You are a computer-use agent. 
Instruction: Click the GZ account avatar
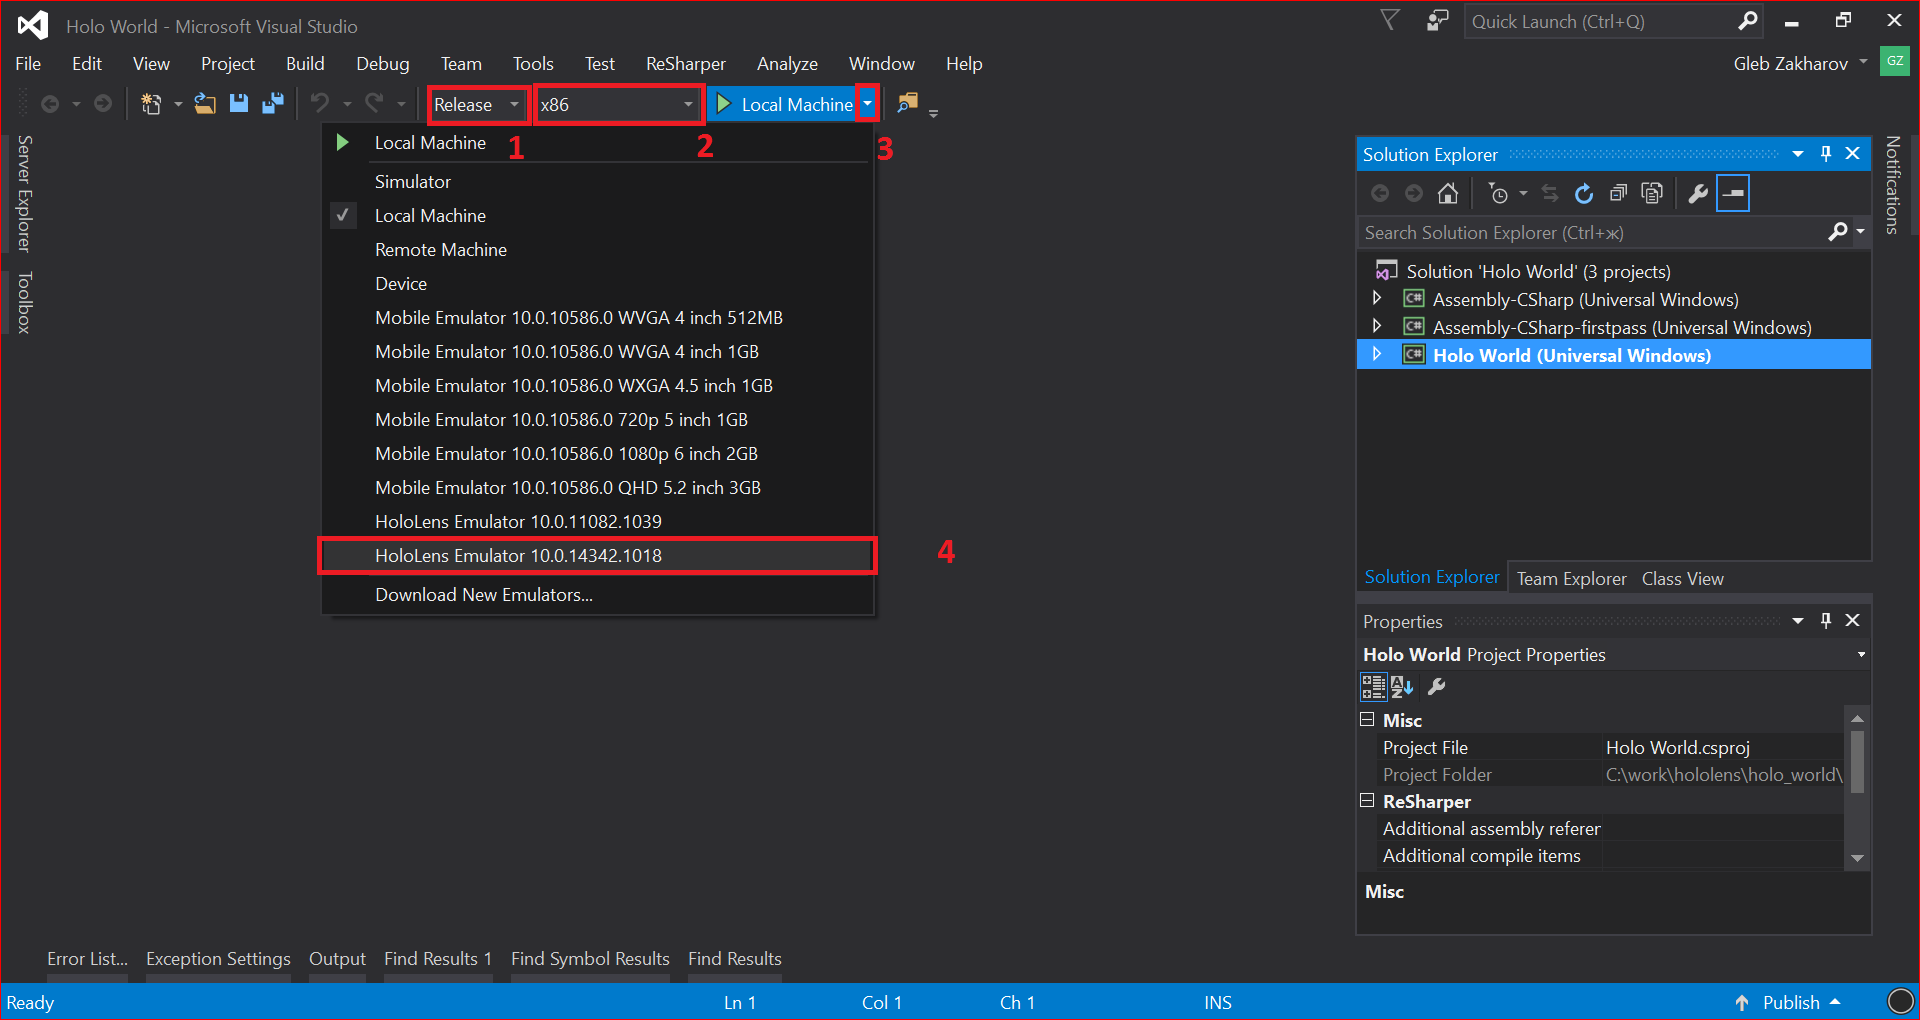[x=1895, y=62]
